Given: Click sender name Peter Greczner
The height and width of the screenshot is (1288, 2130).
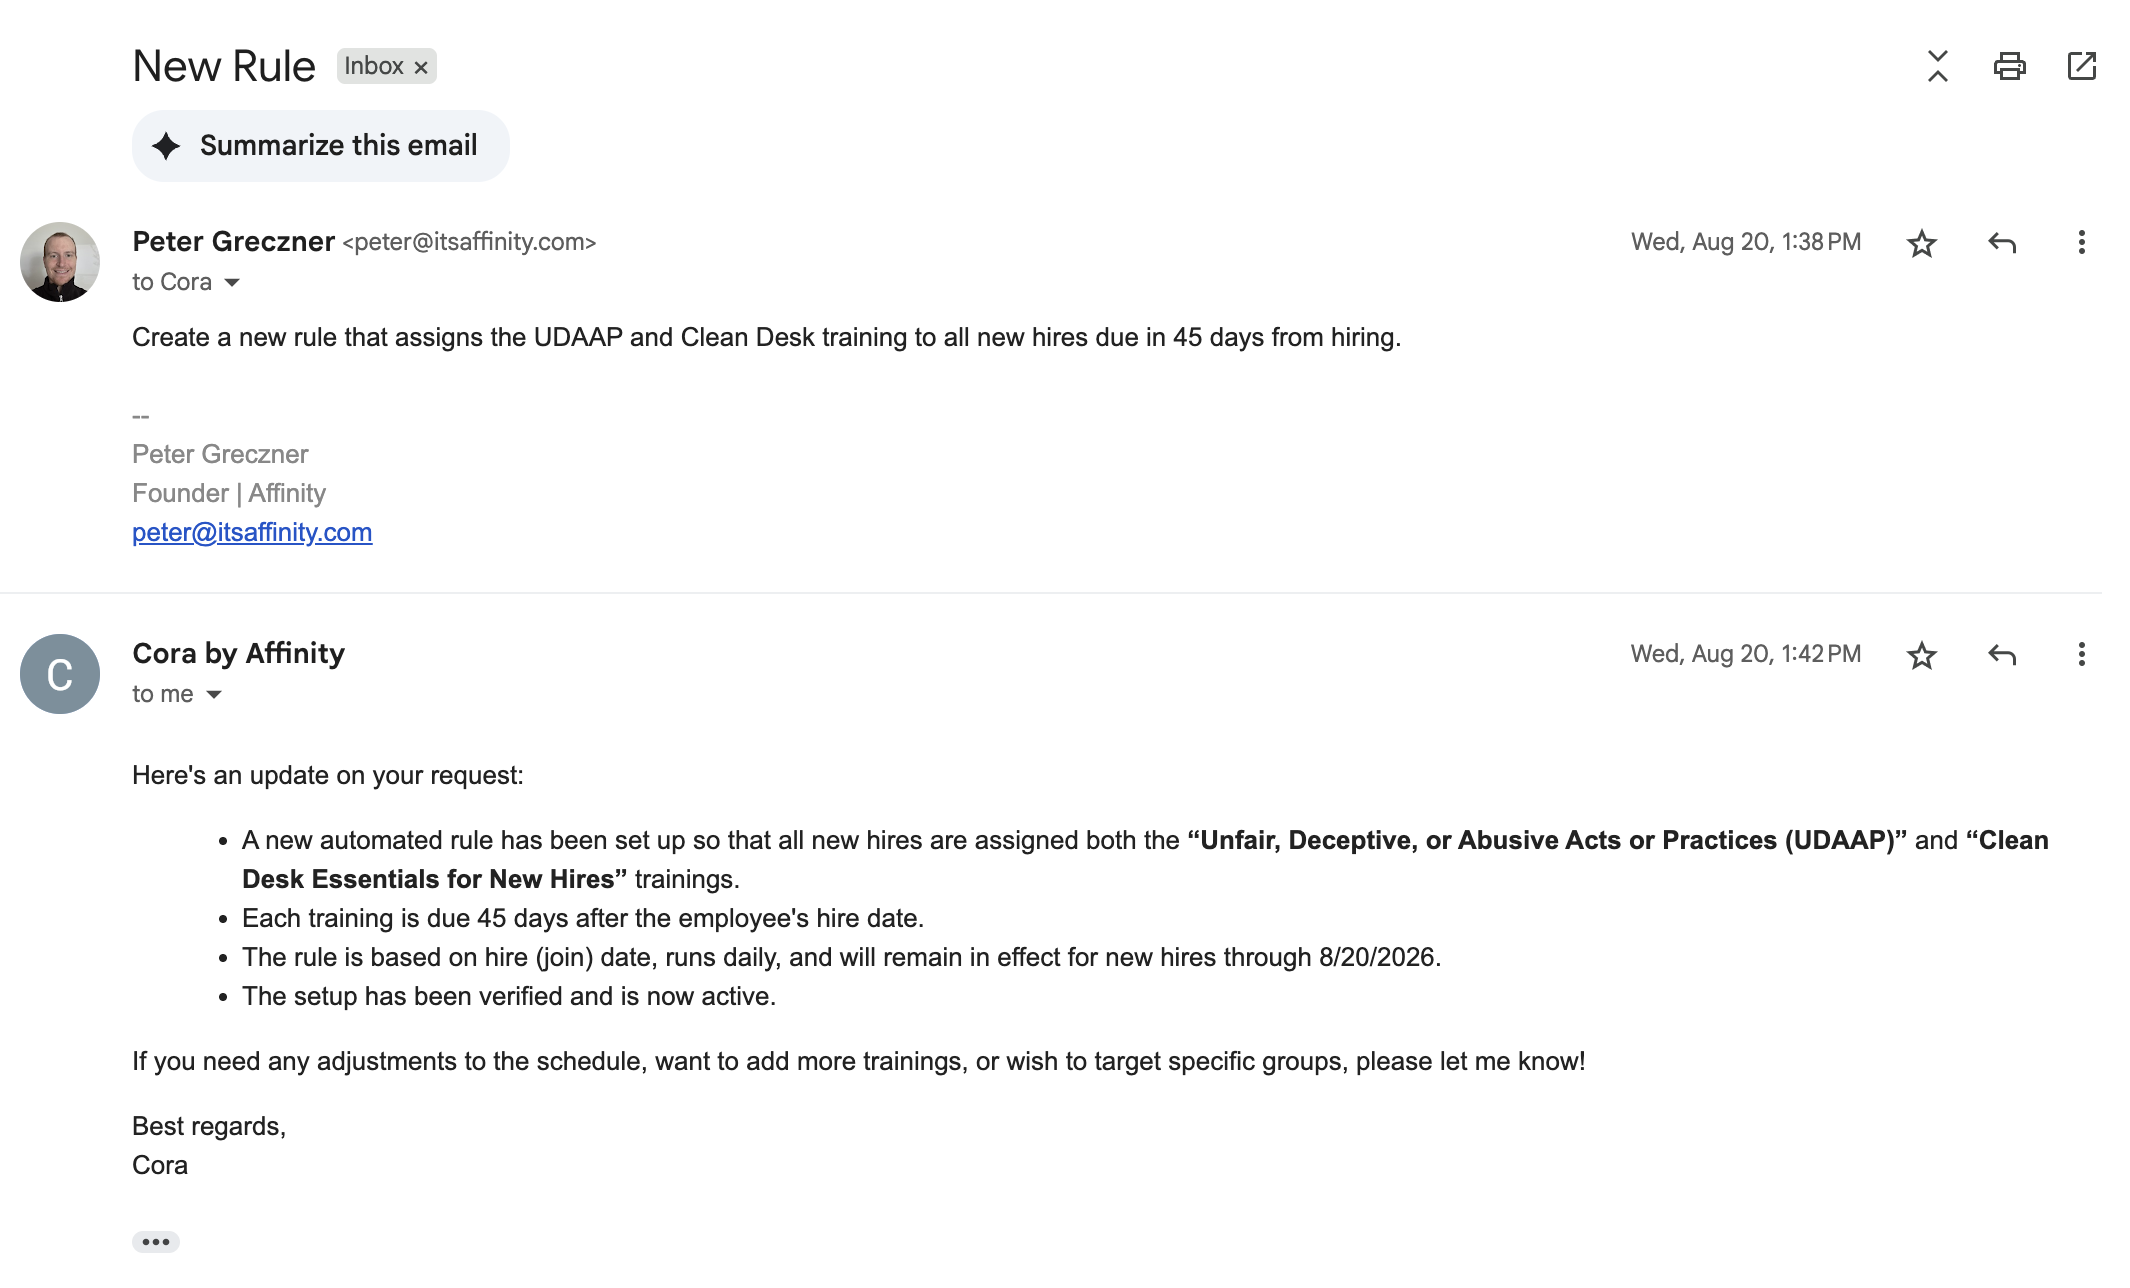Looking at the screenshot, I should coord(233,242).
